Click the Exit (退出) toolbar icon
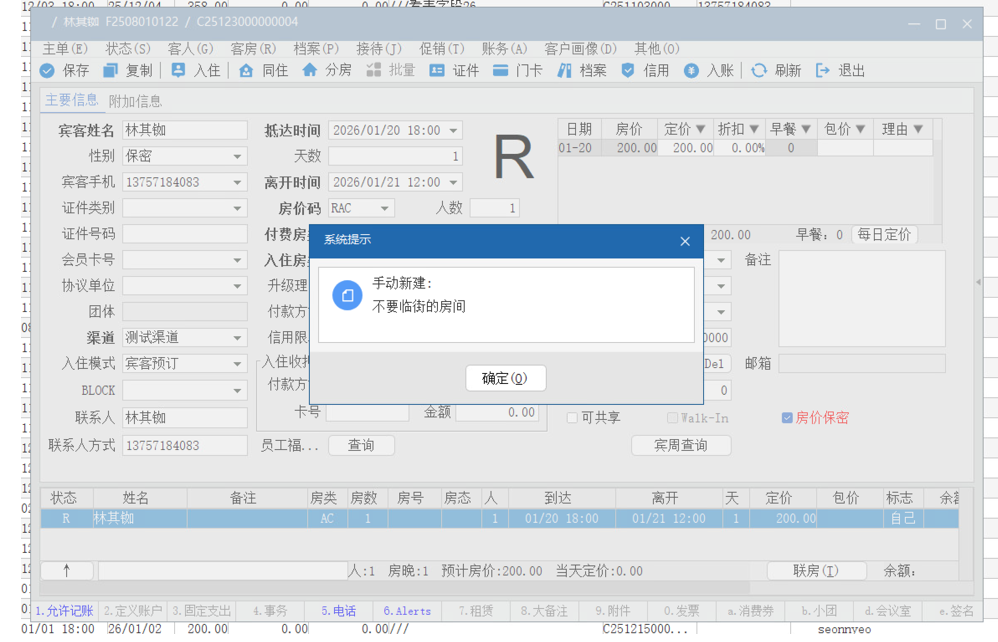The width and height of the screenshot is (998, 642). (x=823, y=71)
